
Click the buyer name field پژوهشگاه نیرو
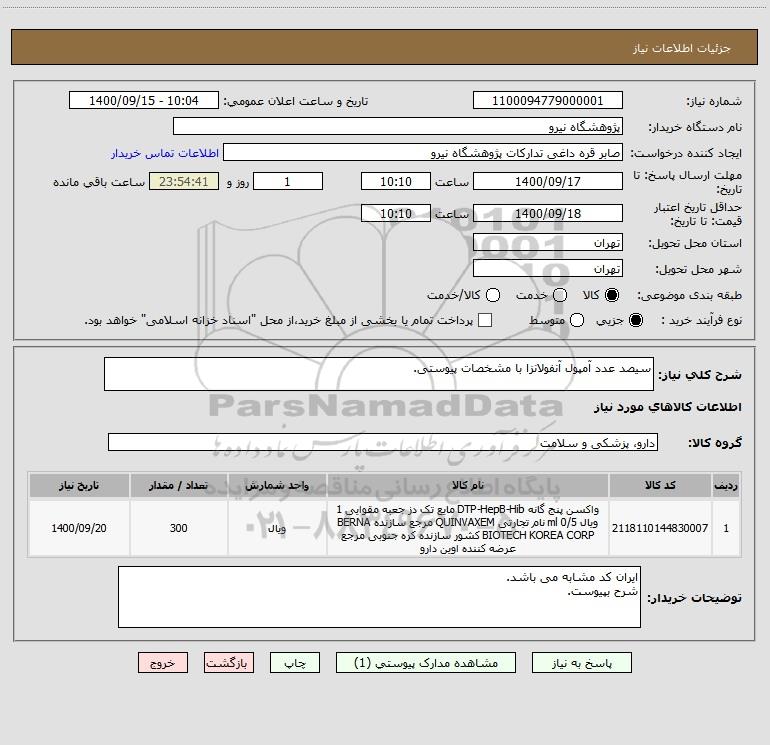[x=398, y=126]
